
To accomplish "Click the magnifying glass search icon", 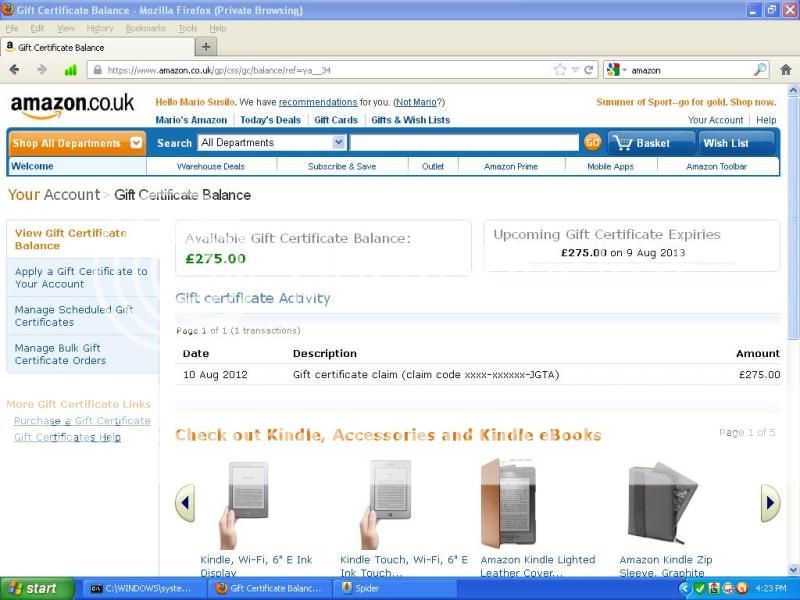I will [x=760, y=70].
